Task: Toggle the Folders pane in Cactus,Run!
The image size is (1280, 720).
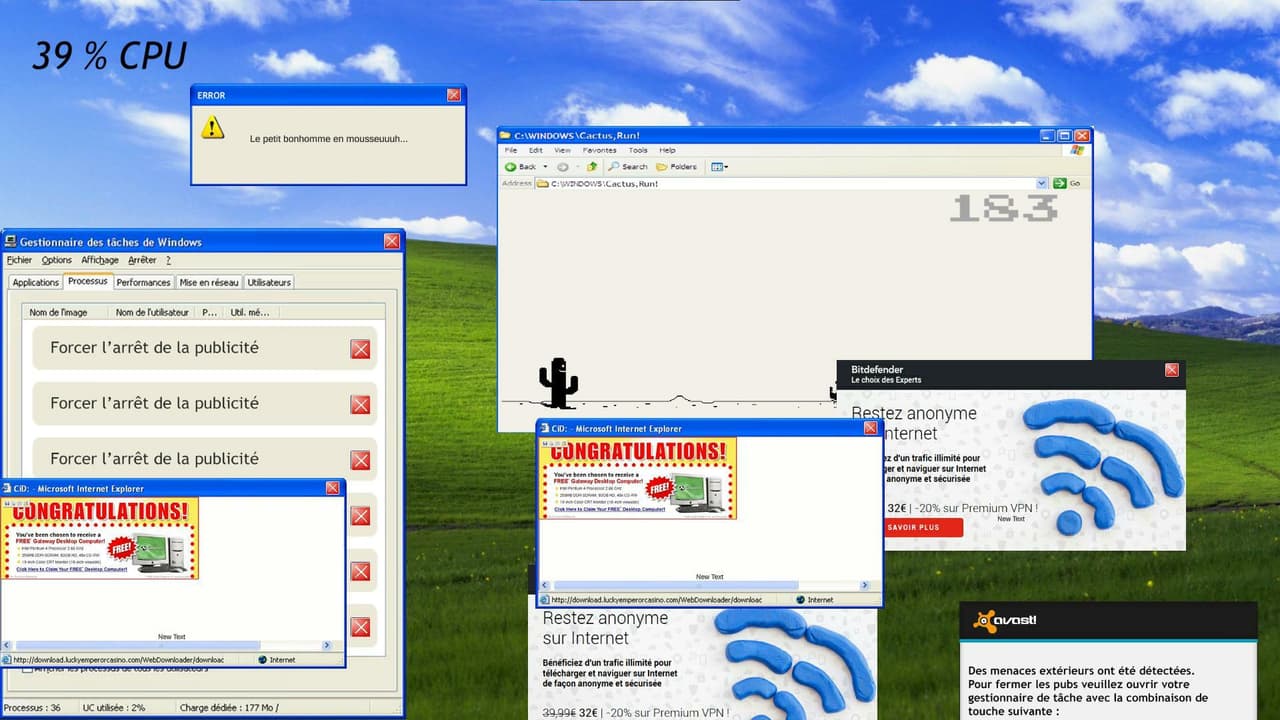Action: (677, 167)
